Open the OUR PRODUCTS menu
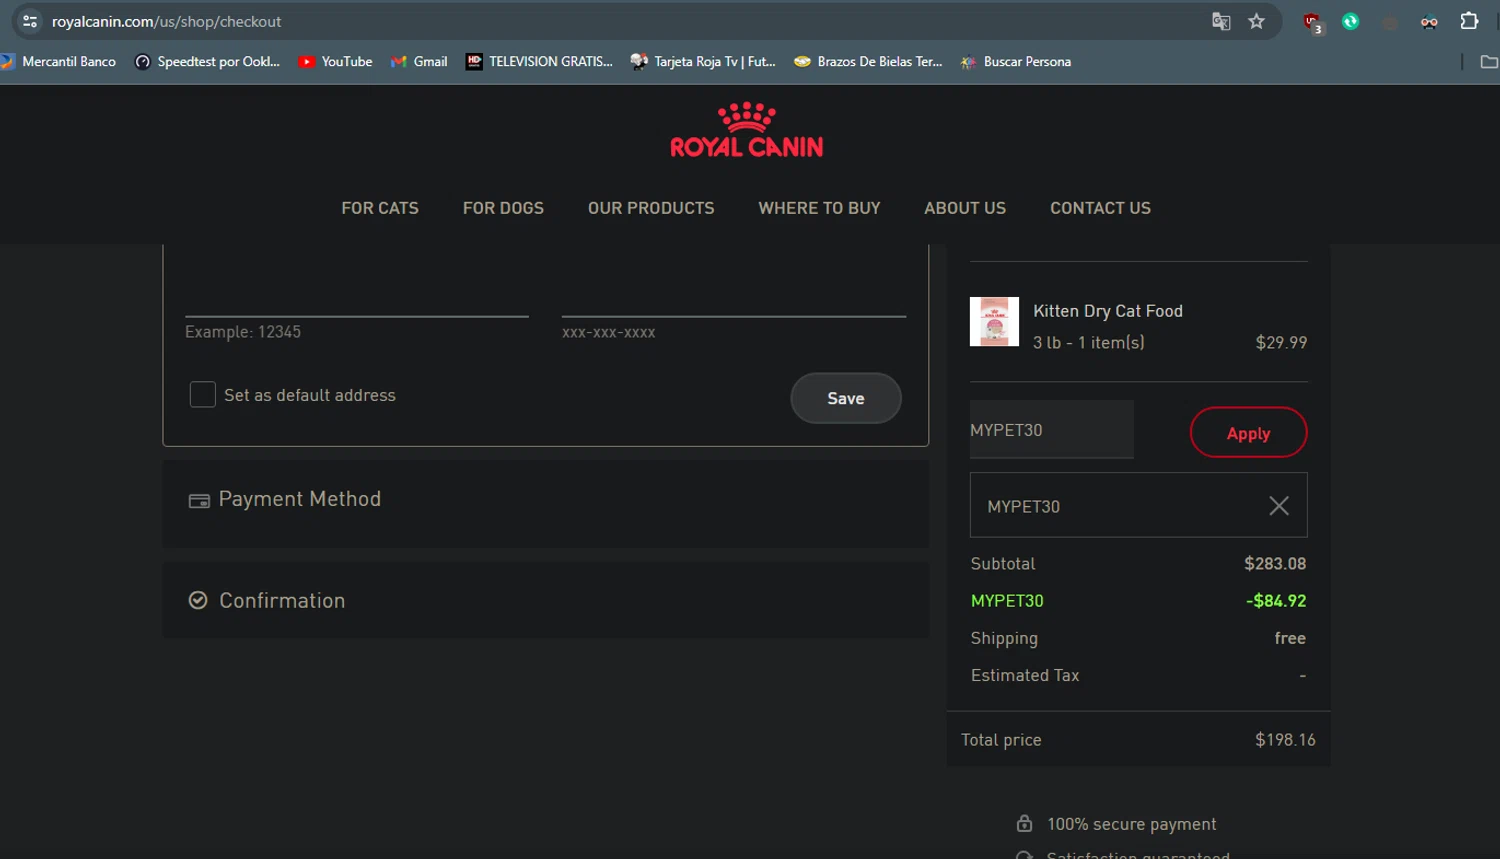The width and height of the screenshot is (1500, 859). point(651,208)
